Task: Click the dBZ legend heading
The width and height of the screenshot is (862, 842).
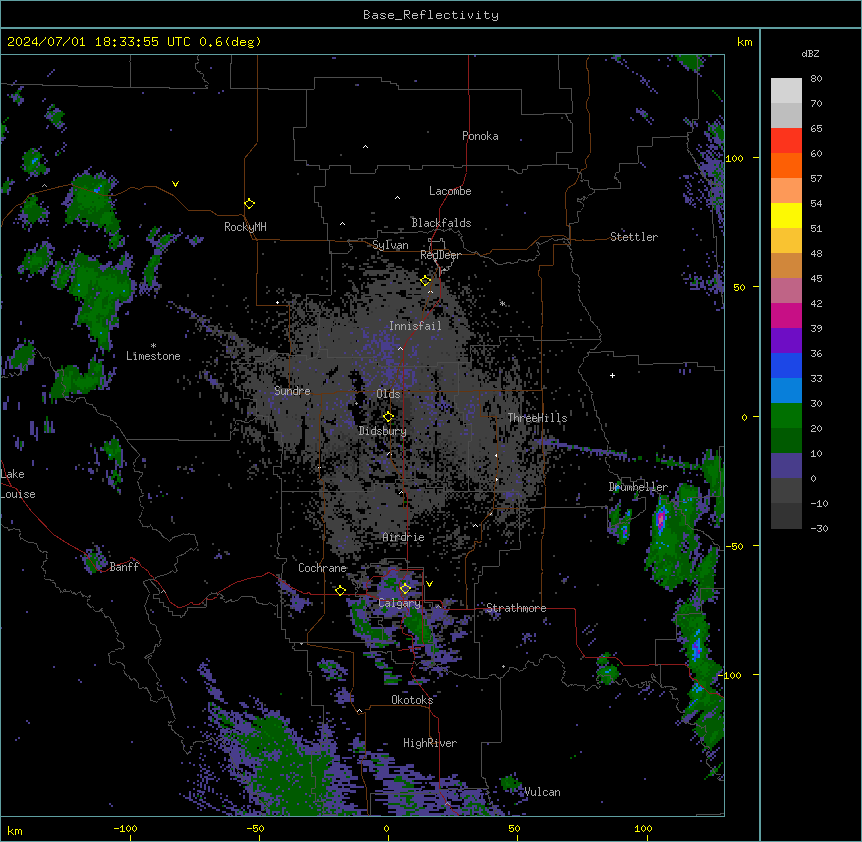Action: click(x=810, y=53)
